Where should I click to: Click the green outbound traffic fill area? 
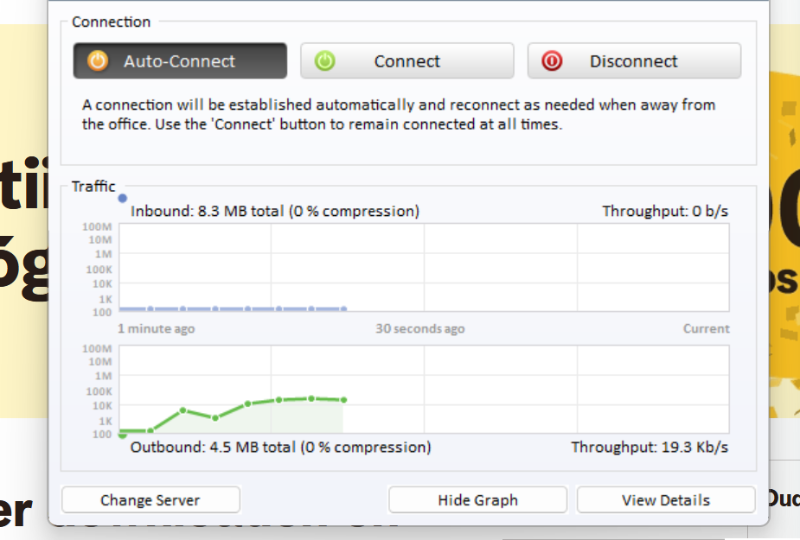[280, 418]
